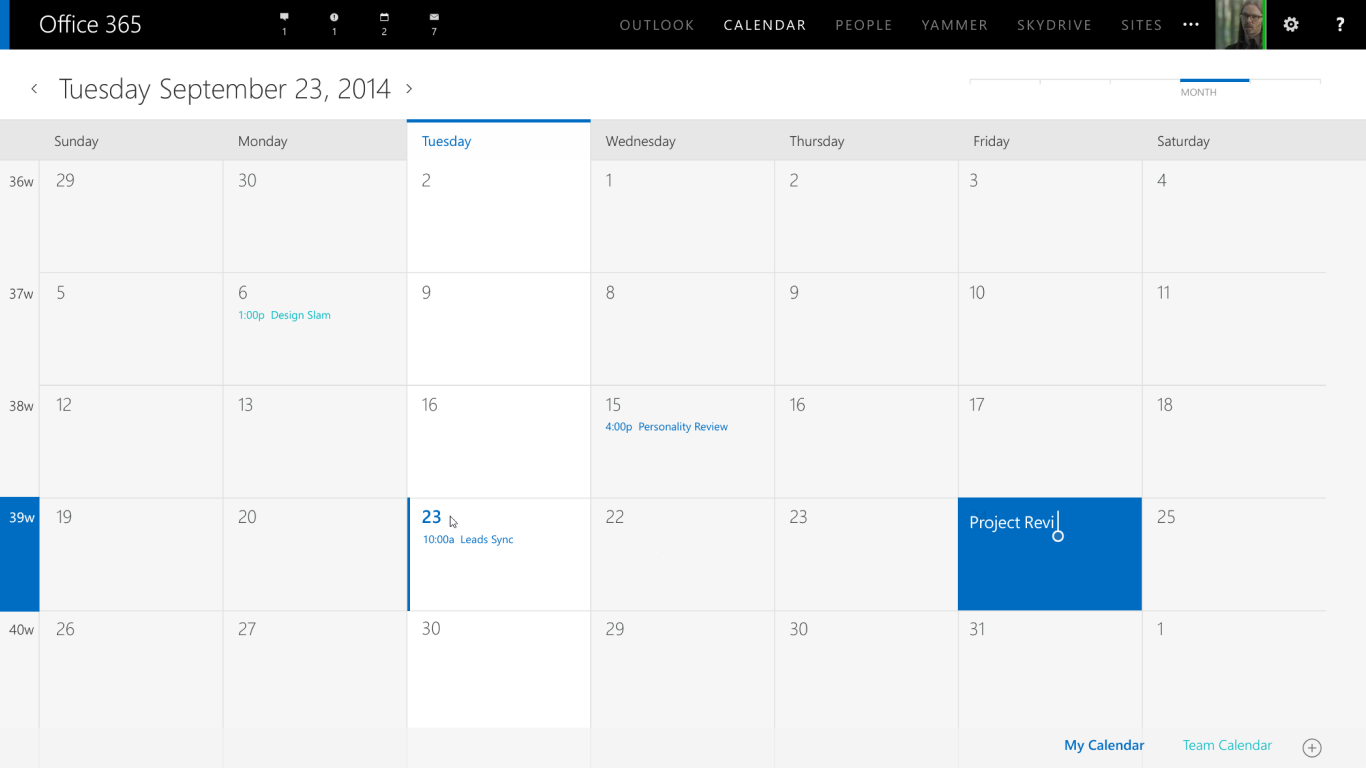Click the Sunday column header
The image size is (1366, 768).
click(76, 141)
